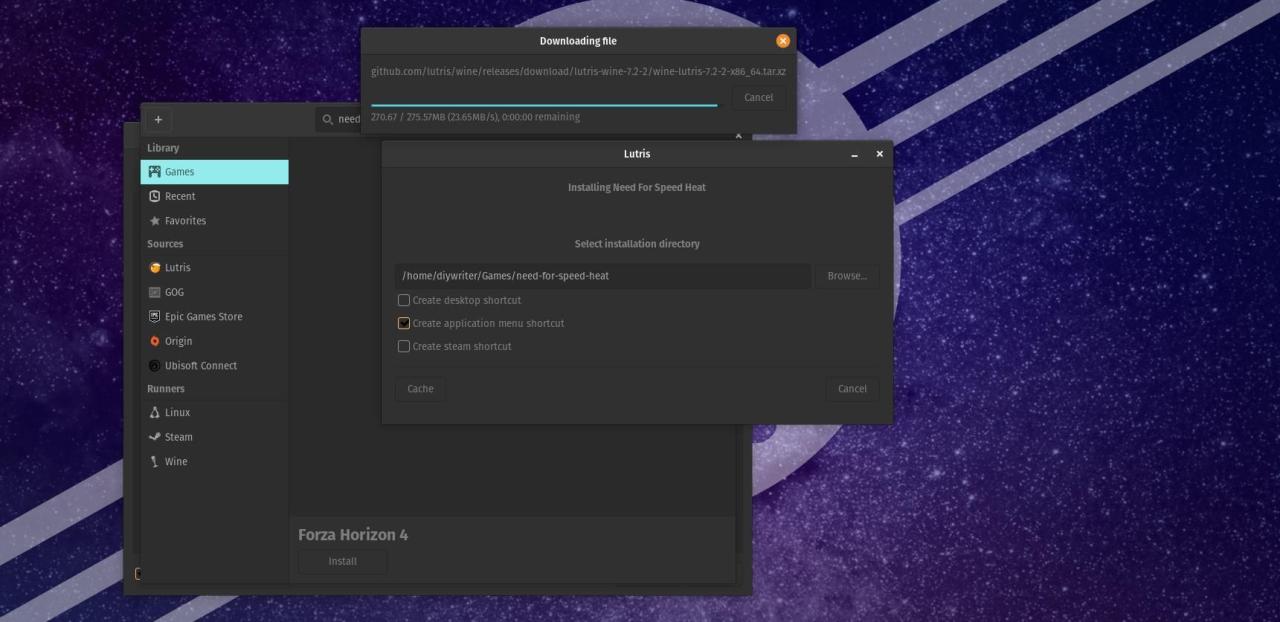Toggle Create application menu shortcut checkbox
1280x622 pixels.
pyautogui.click(x=404, y=323)
